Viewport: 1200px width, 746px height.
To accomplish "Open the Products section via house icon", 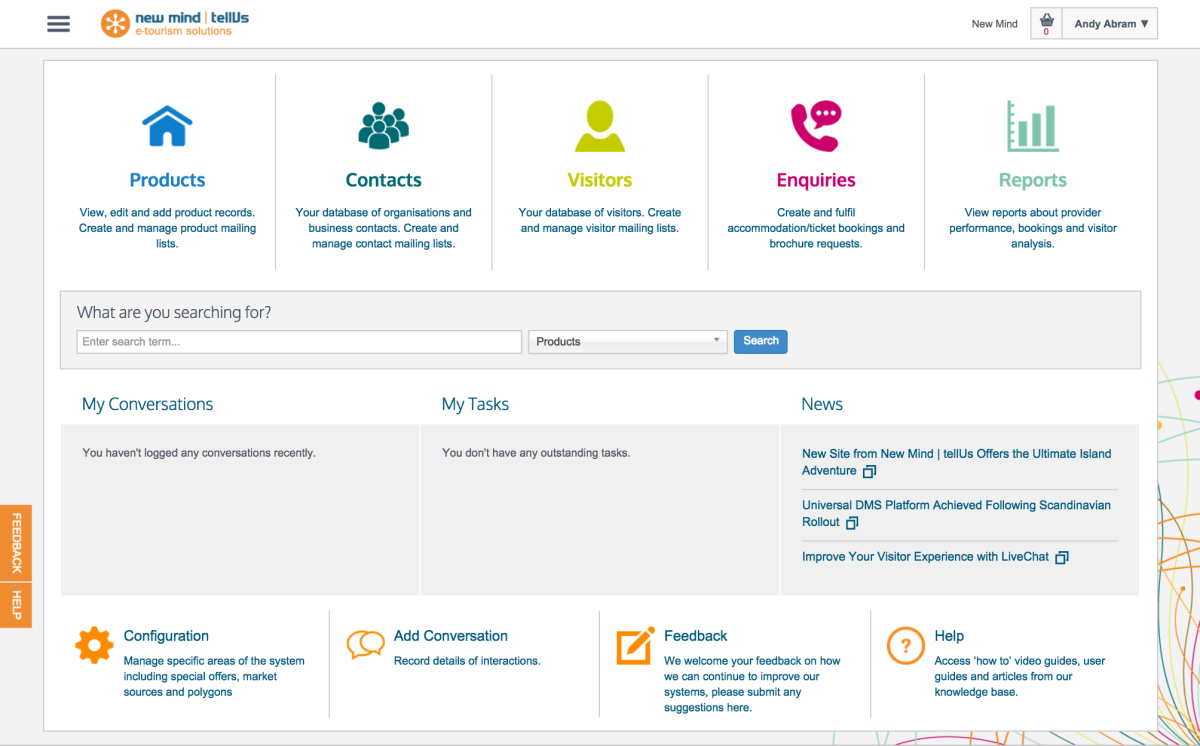I will coord(167,125).
